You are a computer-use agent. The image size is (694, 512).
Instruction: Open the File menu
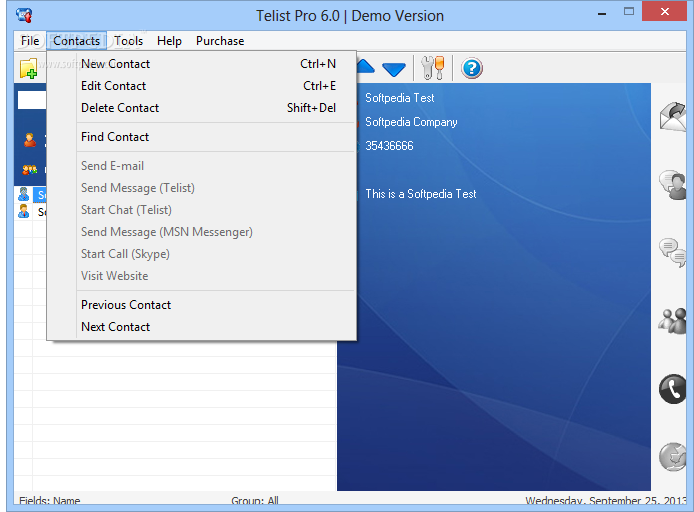[x=30, y=41]
